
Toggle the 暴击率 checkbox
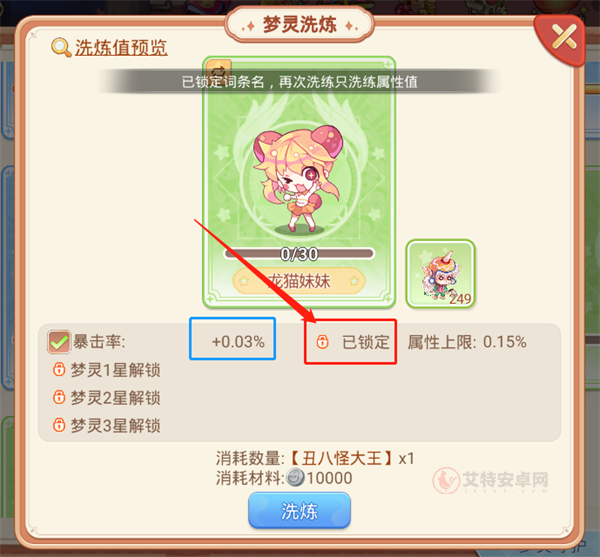59,341
